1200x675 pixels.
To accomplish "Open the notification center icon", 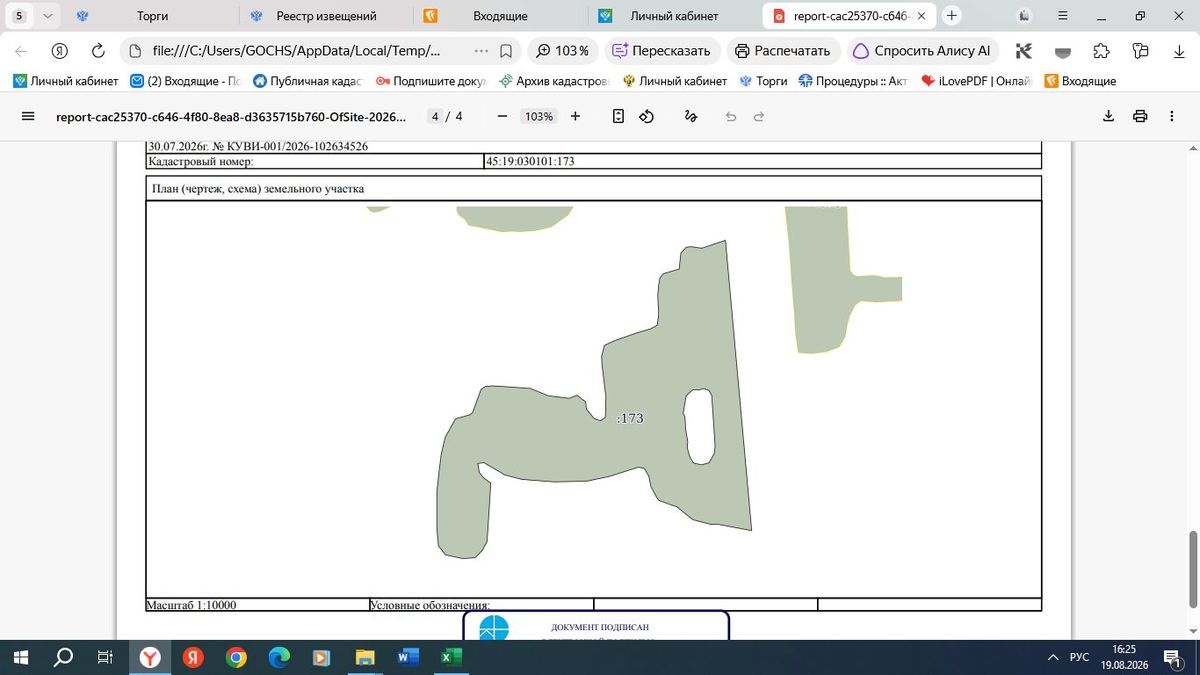I will click(1172, 657).
